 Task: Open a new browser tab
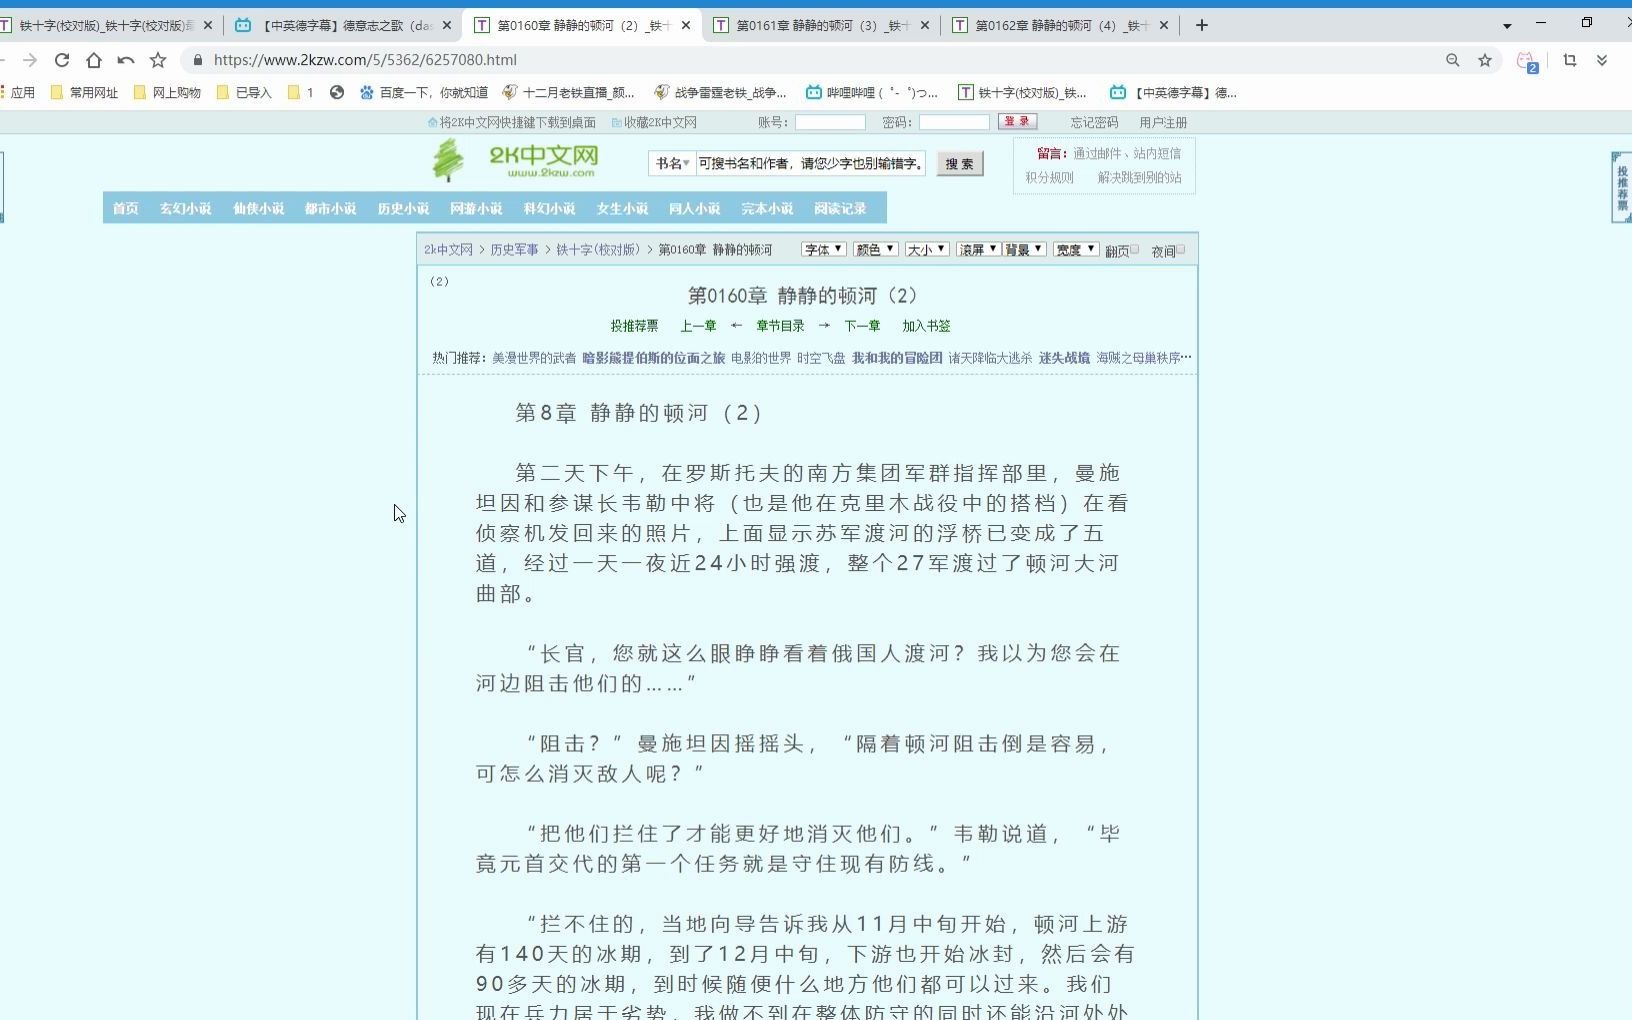[1202, 25]
